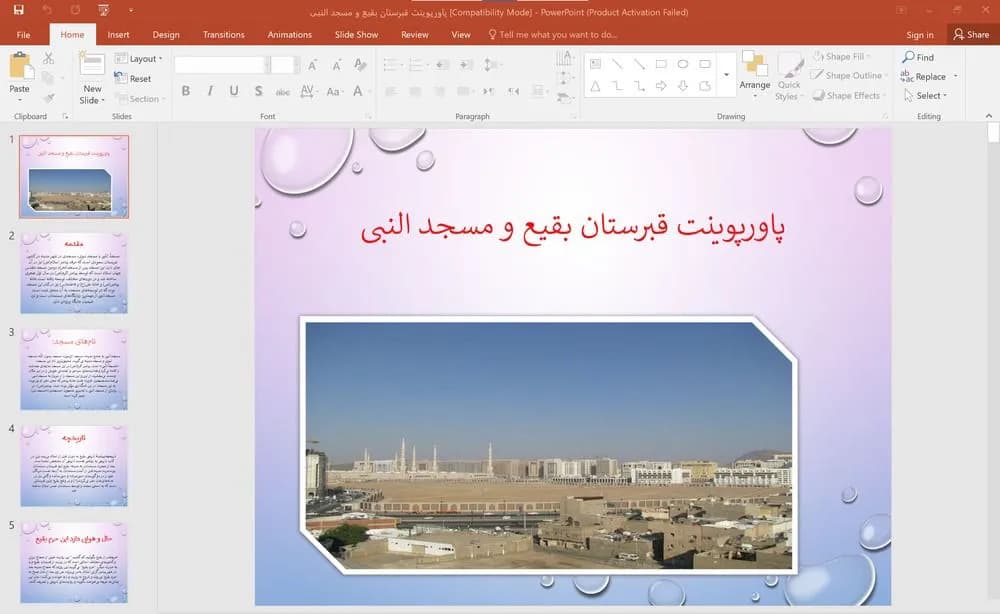The height and width of the screenshot is (614, 1000).
Task: Click the Text Direction icon
Action: [x=564, y=59]
